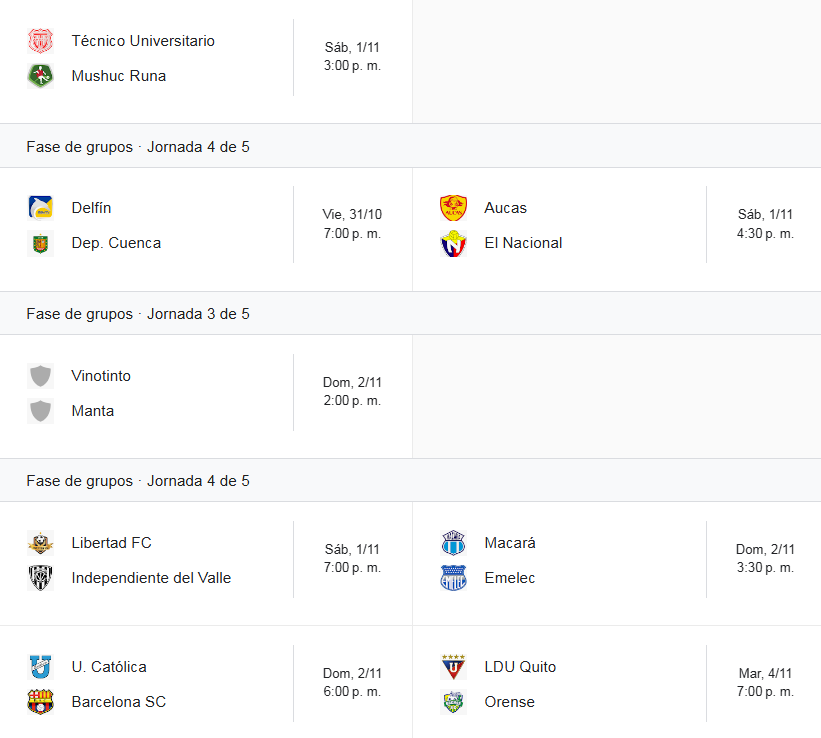Click the LDU Quito team crest
821x738 pixels.
pyautogui.click(x=453, y=667)
